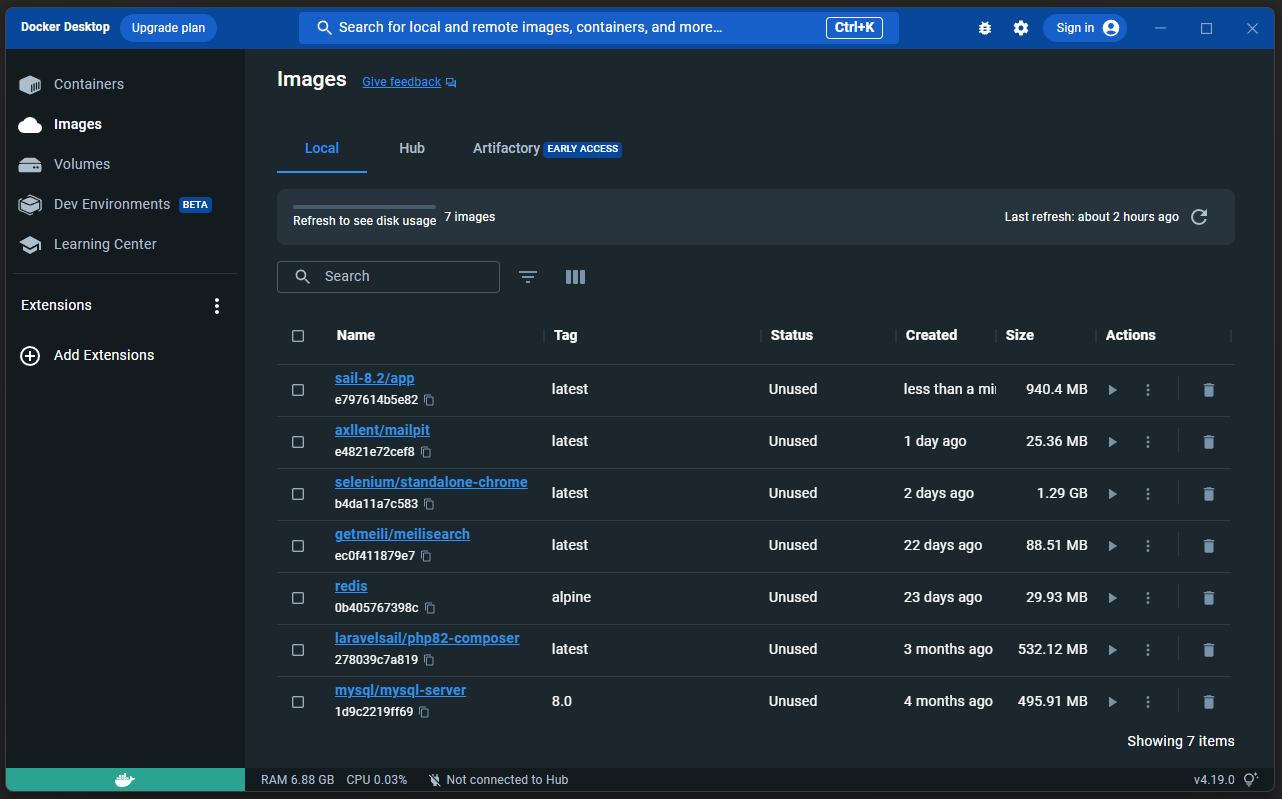Open the Extensions overflow menu

[x=217, y=305]
